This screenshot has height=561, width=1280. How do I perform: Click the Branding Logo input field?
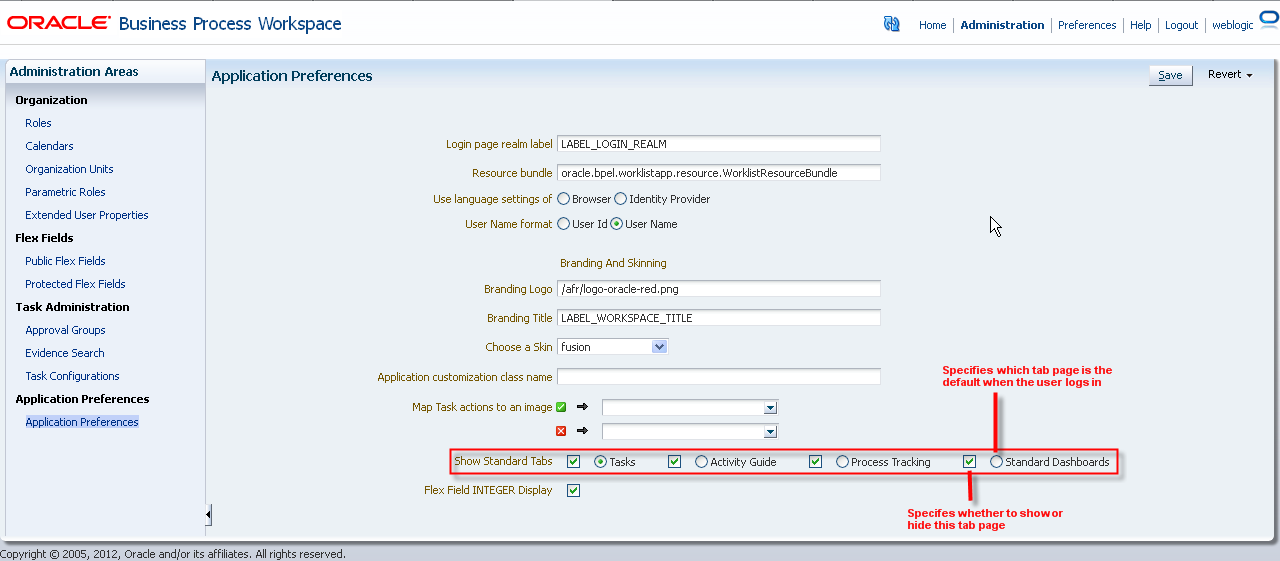pos(718,289)
